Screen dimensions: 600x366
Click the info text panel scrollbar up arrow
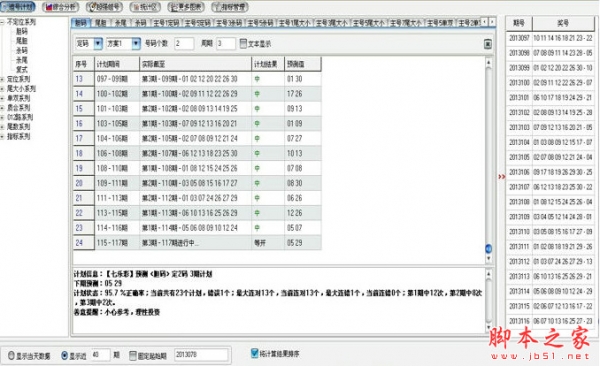pos(489,274)
